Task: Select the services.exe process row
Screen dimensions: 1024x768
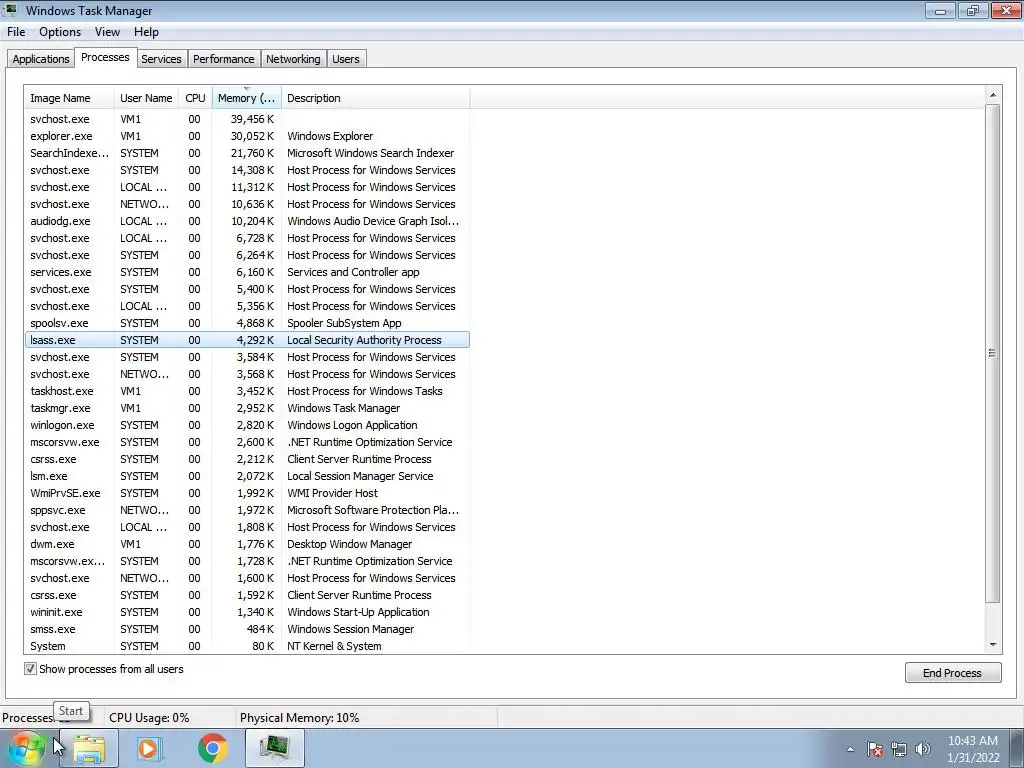Action: 247,272
